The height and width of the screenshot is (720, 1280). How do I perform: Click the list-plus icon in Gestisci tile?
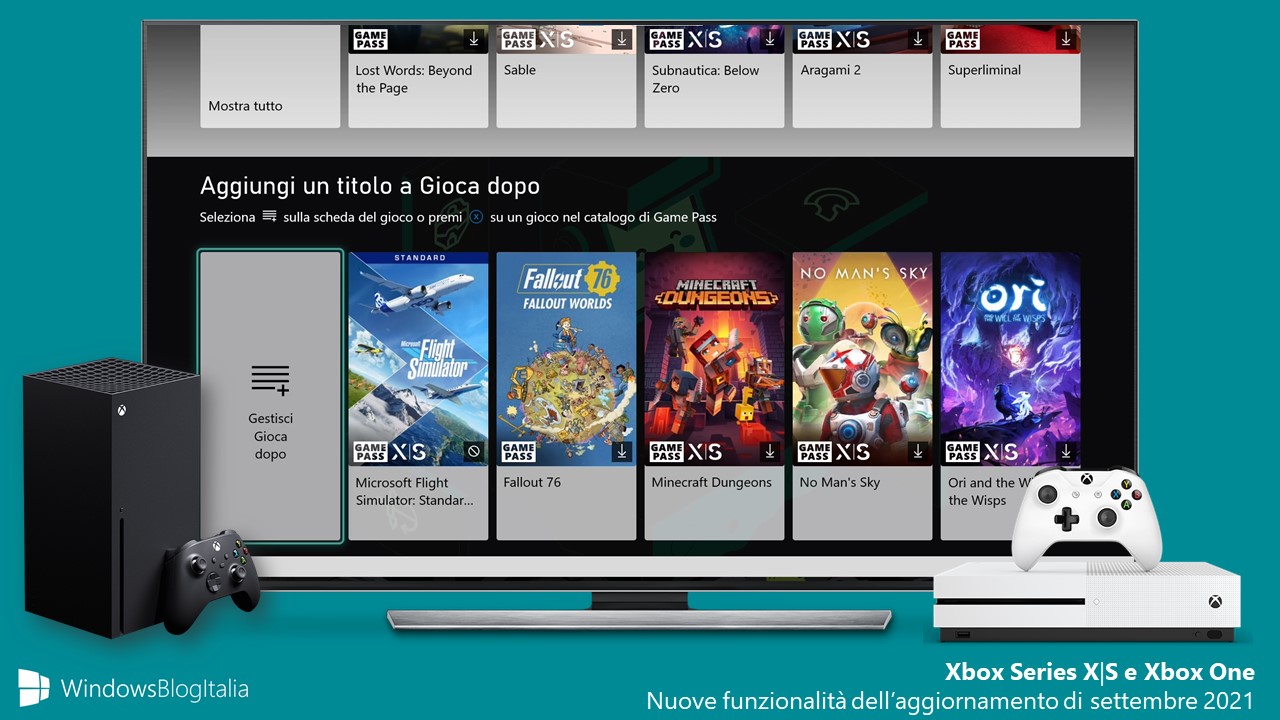pyautogui.click(x=270, y=380)
